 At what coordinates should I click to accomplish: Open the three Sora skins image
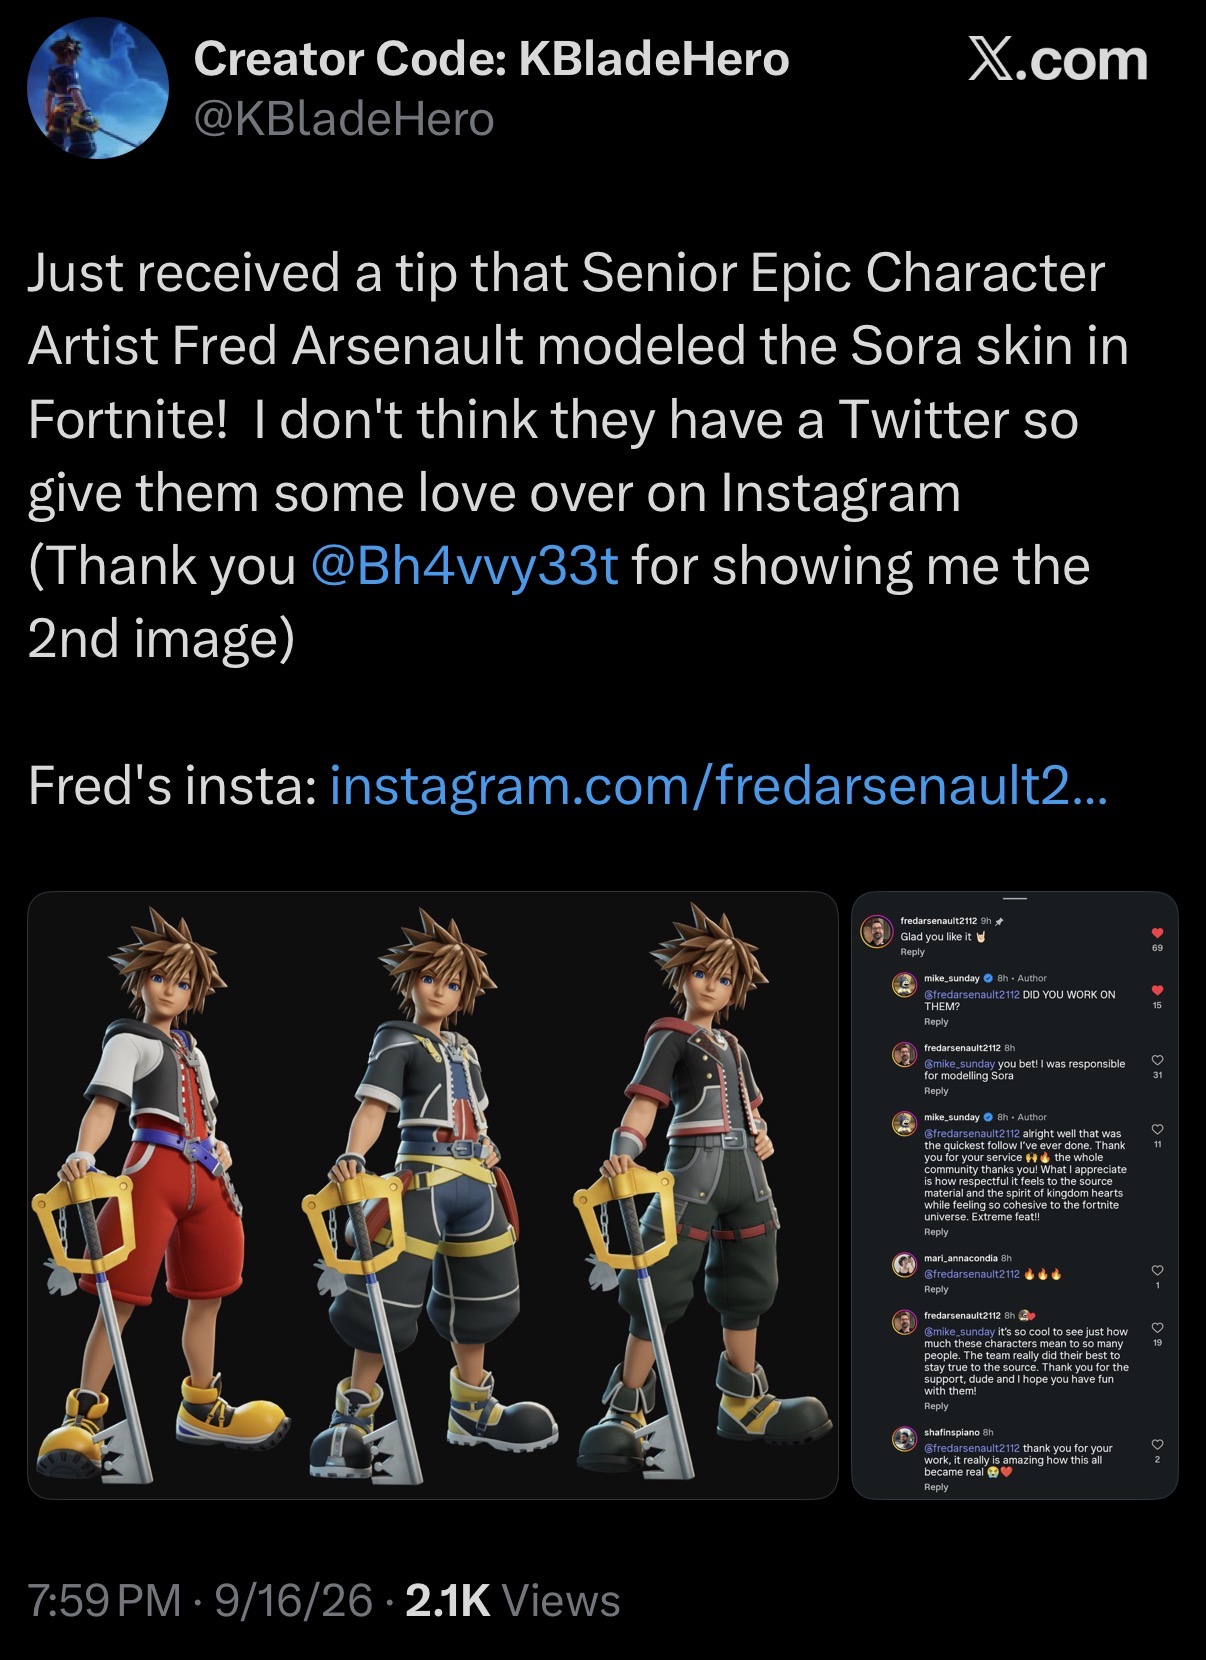432,1195
